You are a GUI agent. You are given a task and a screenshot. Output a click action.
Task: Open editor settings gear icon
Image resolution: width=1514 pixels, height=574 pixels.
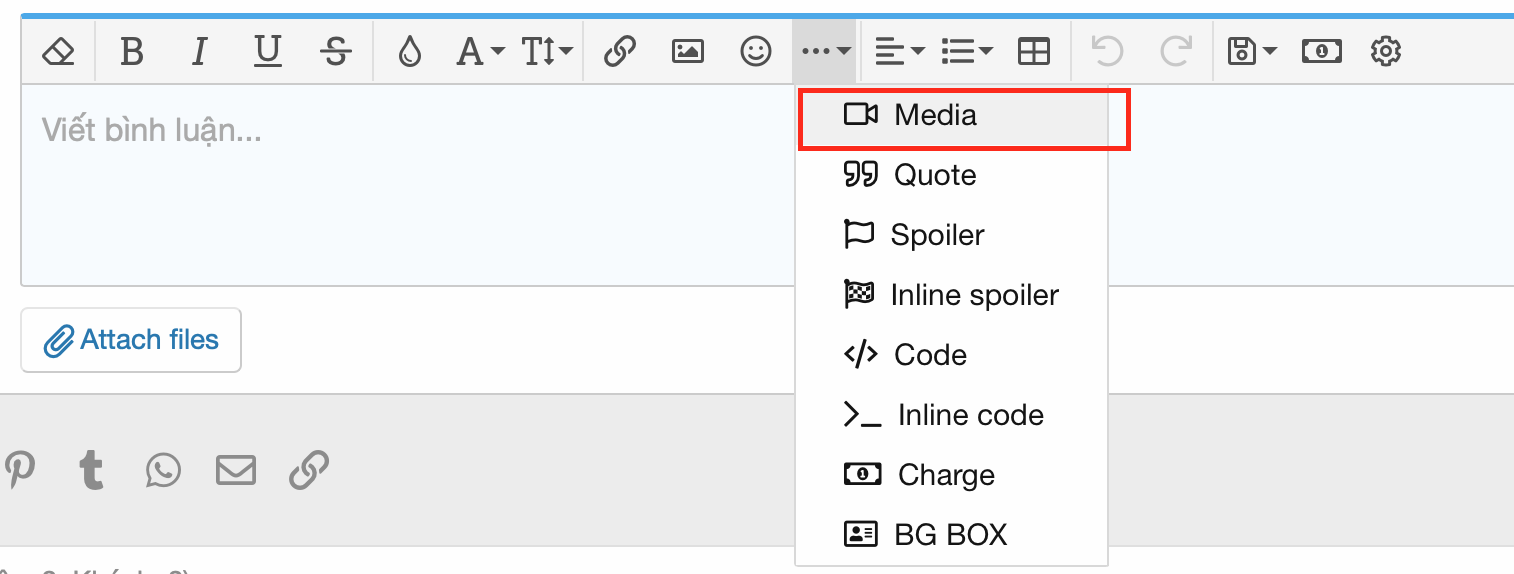click(1385, 51)
